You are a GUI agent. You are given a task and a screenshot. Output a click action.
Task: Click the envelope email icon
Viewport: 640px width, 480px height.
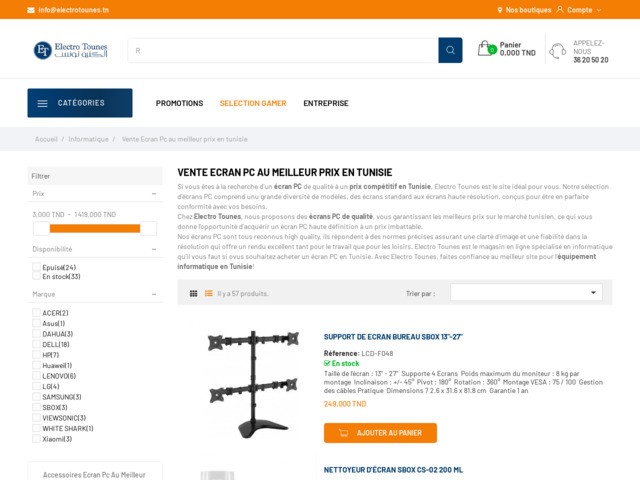(31, 10)
